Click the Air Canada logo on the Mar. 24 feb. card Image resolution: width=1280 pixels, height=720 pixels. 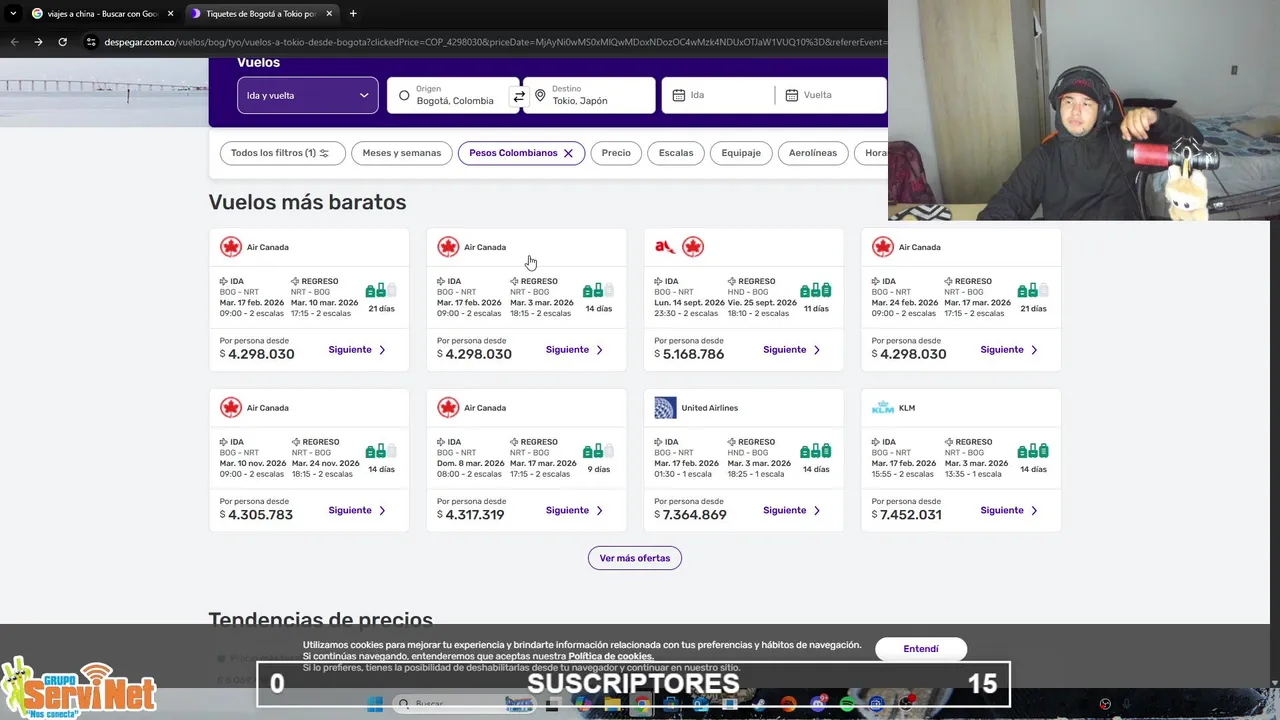point(882,247)
